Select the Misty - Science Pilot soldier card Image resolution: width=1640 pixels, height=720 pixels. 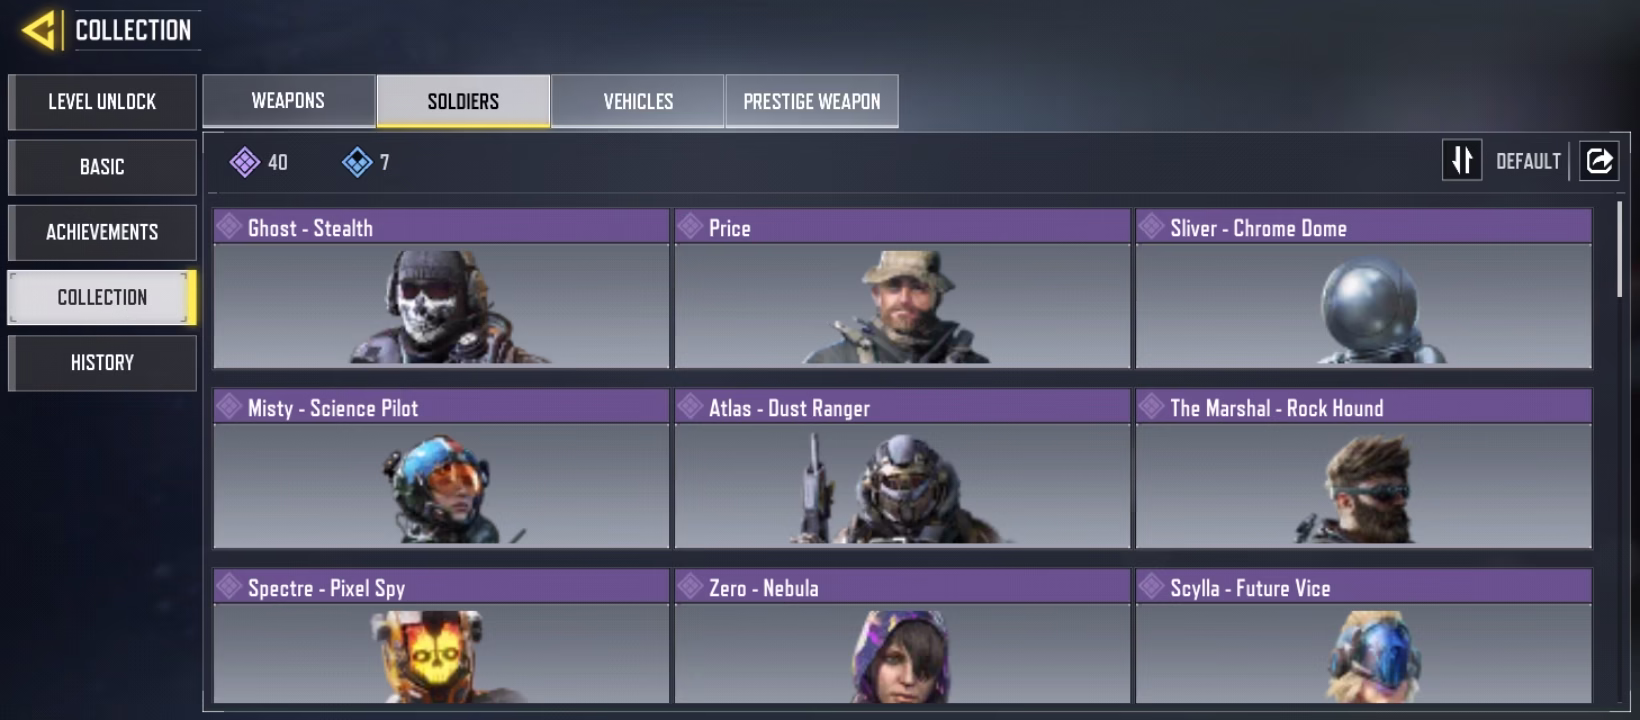click(x=441, y=468)
